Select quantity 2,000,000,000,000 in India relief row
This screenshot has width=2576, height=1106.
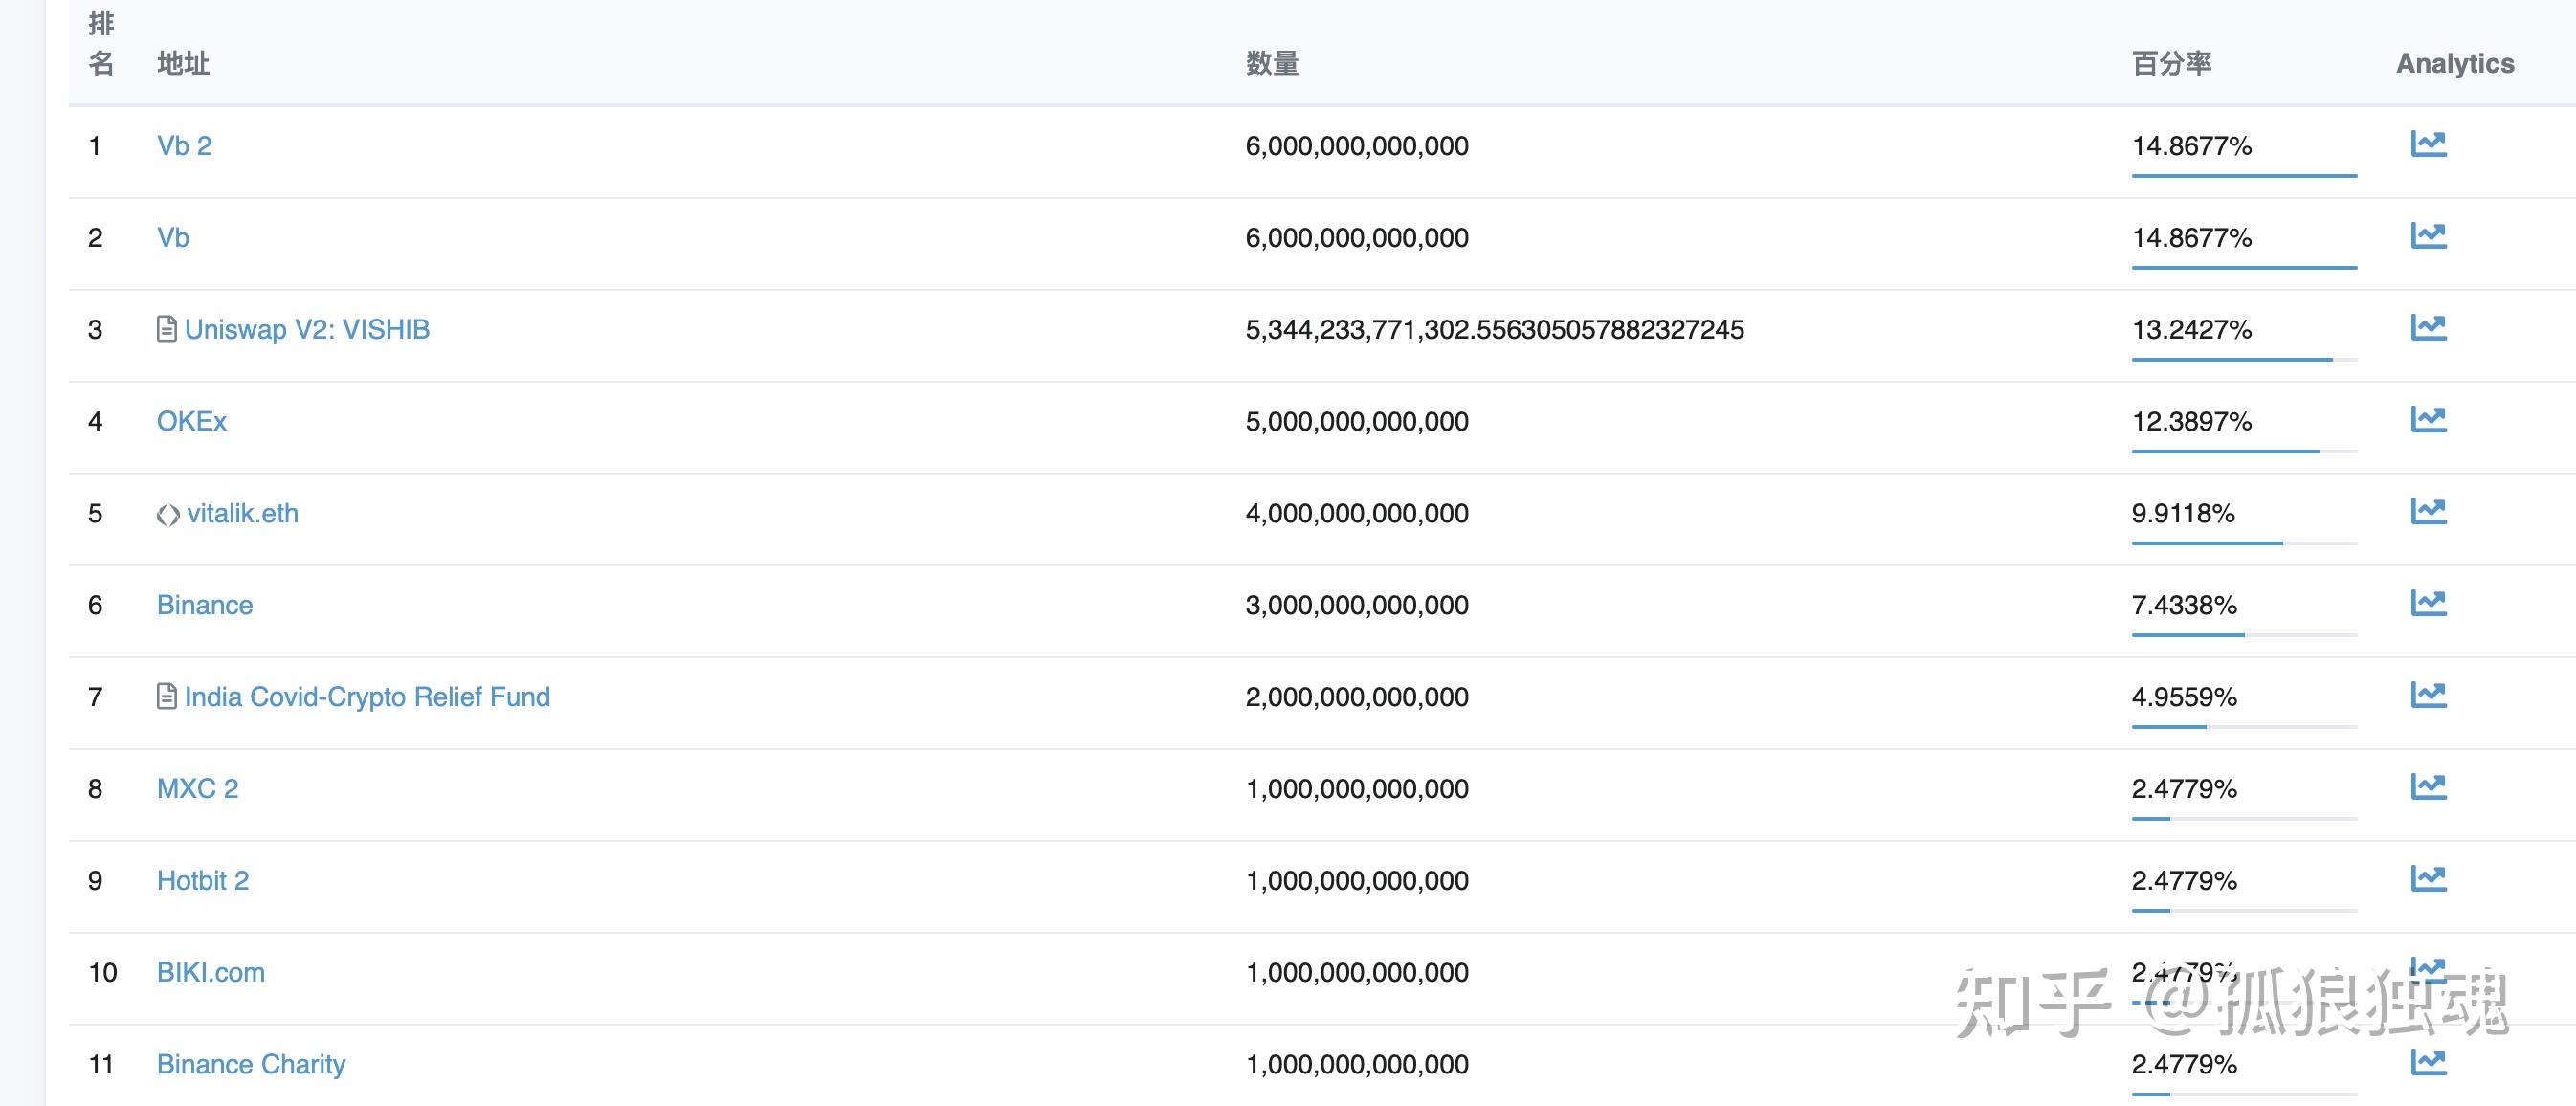[1357, 698]
